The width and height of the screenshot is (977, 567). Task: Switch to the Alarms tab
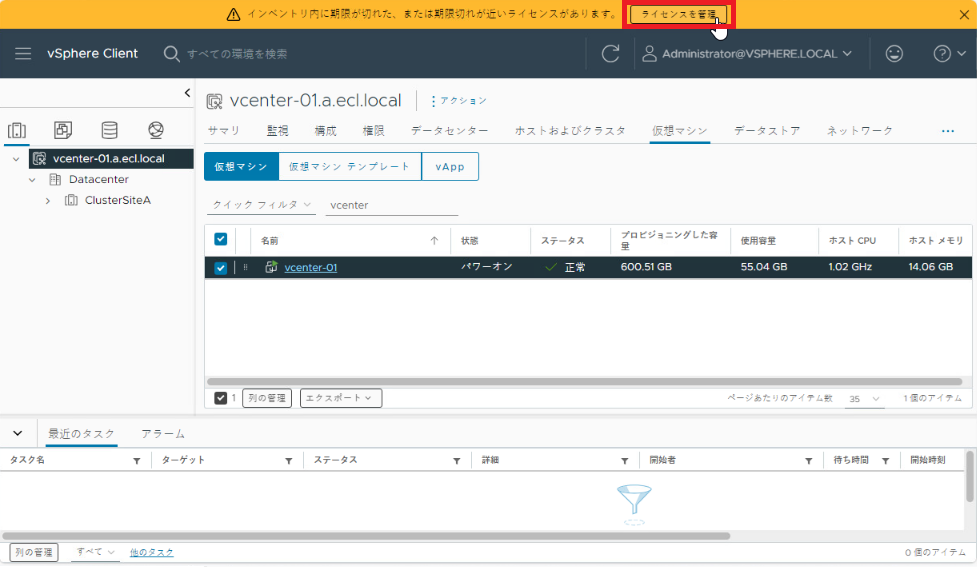[163, 434]
